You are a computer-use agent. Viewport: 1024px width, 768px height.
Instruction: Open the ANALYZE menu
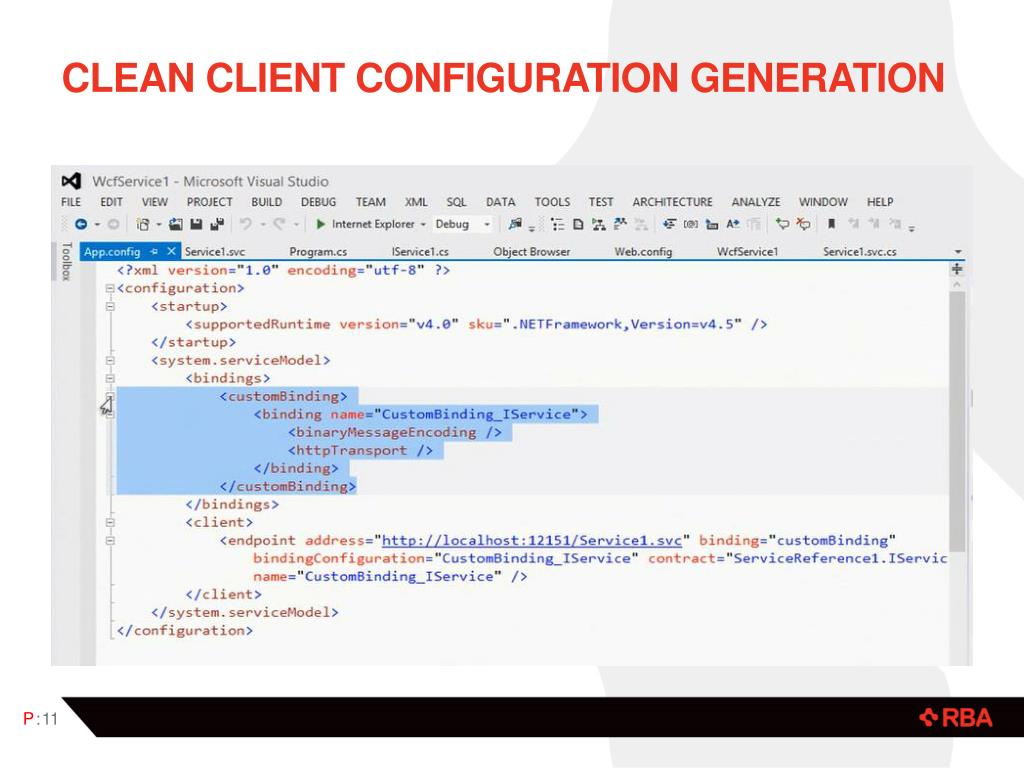756,202
